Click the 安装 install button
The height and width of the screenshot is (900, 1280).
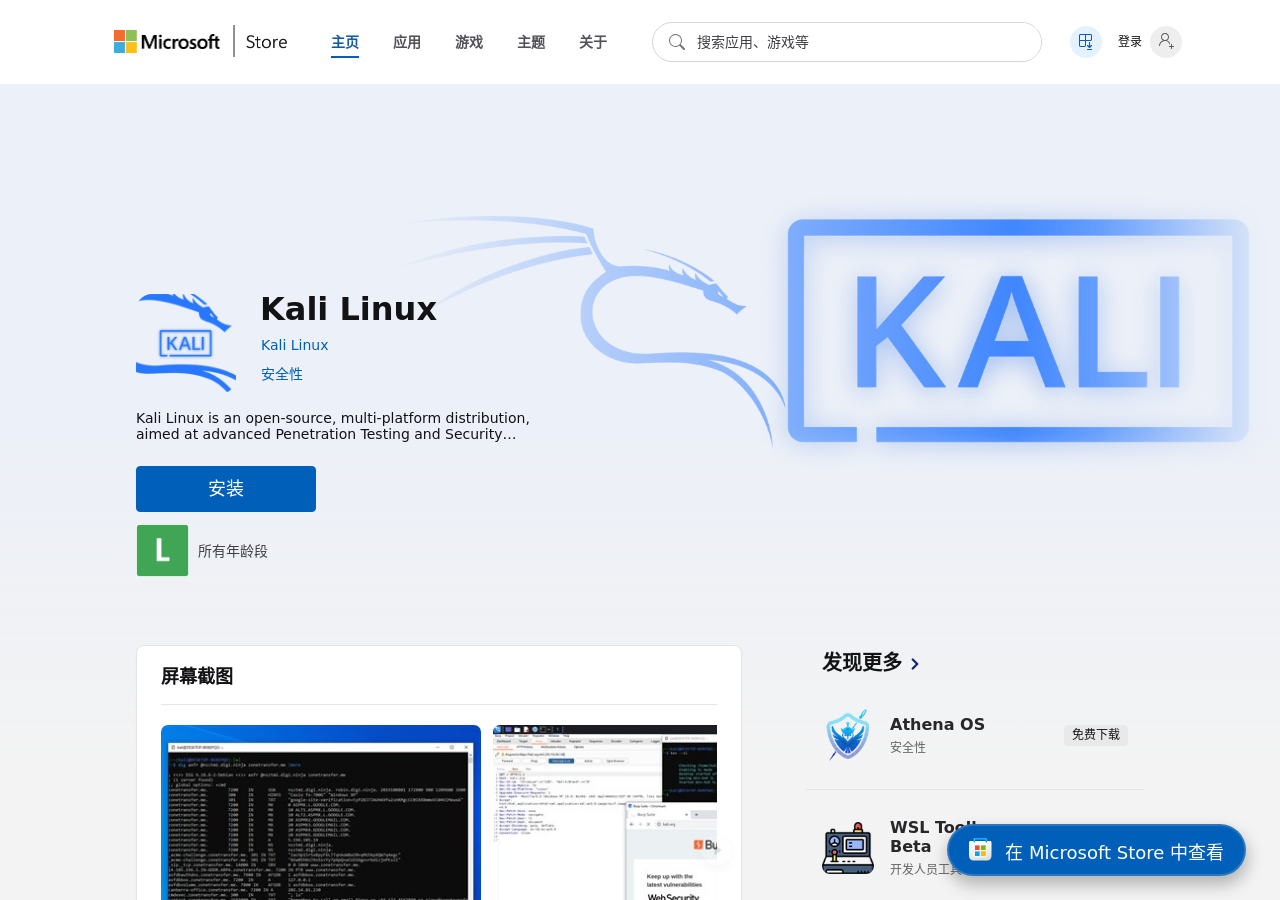(x=226, y=489)
